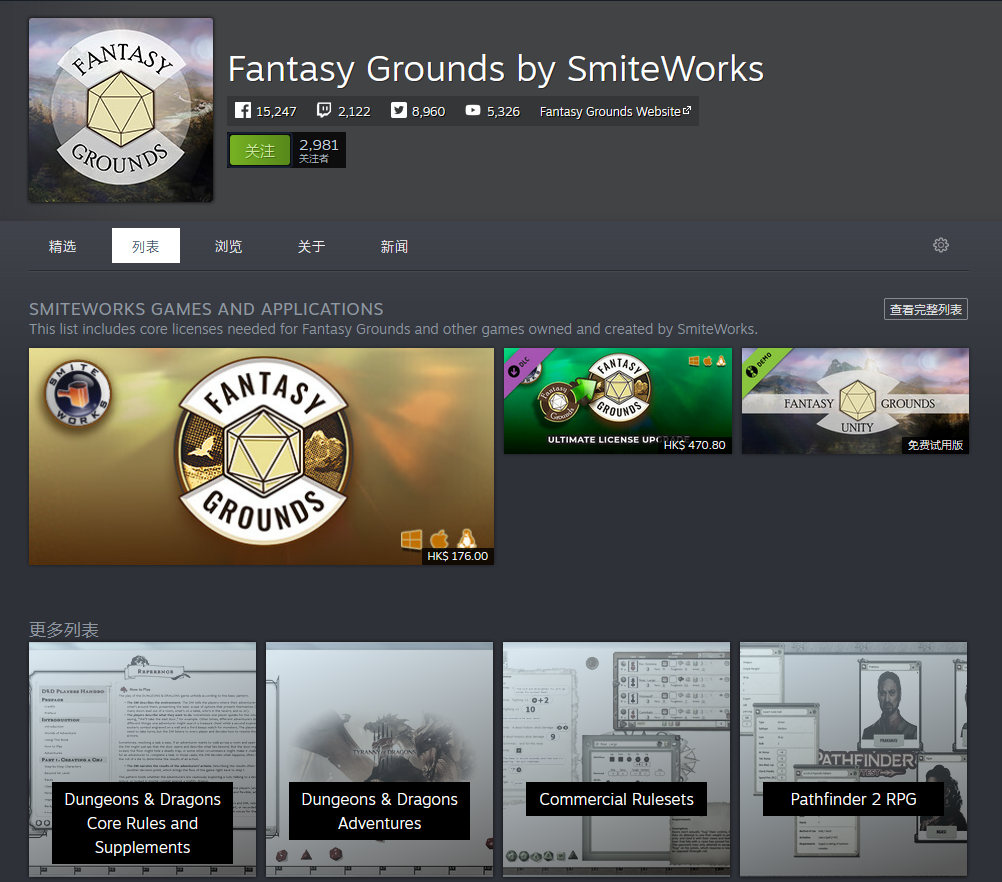The width and height of the screenshot is (1002, 882).
Task: Click the purple DLC badge icon
Action: pos(519,367)
